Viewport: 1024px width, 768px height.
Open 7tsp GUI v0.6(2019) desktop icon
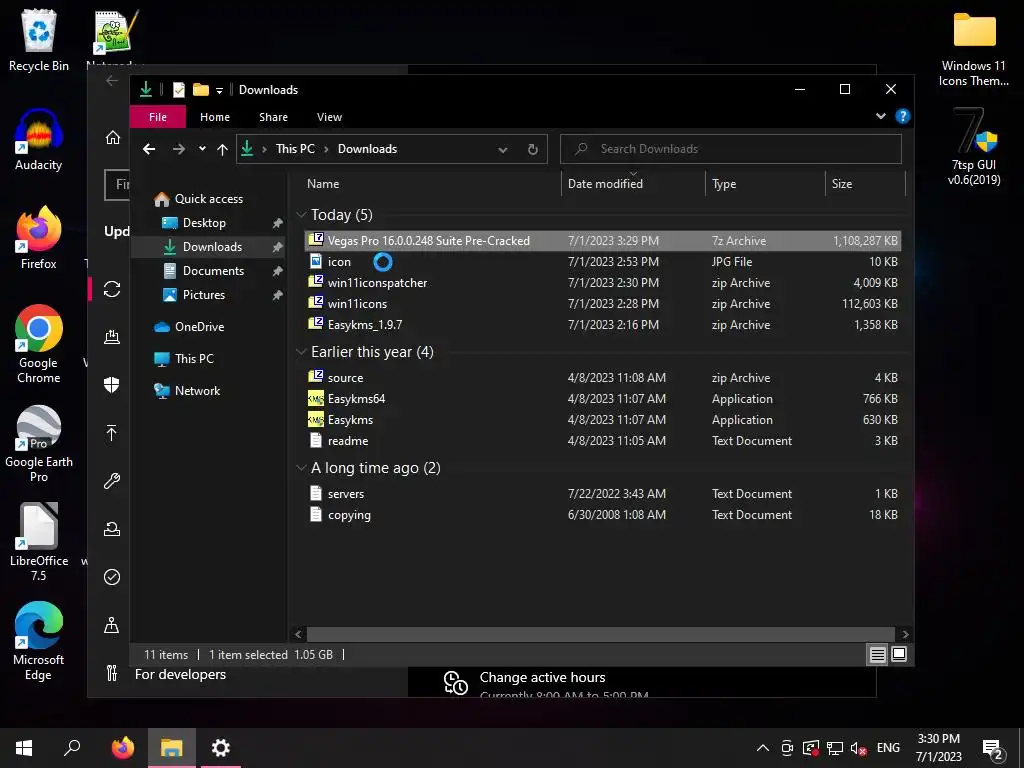point(974,146)
